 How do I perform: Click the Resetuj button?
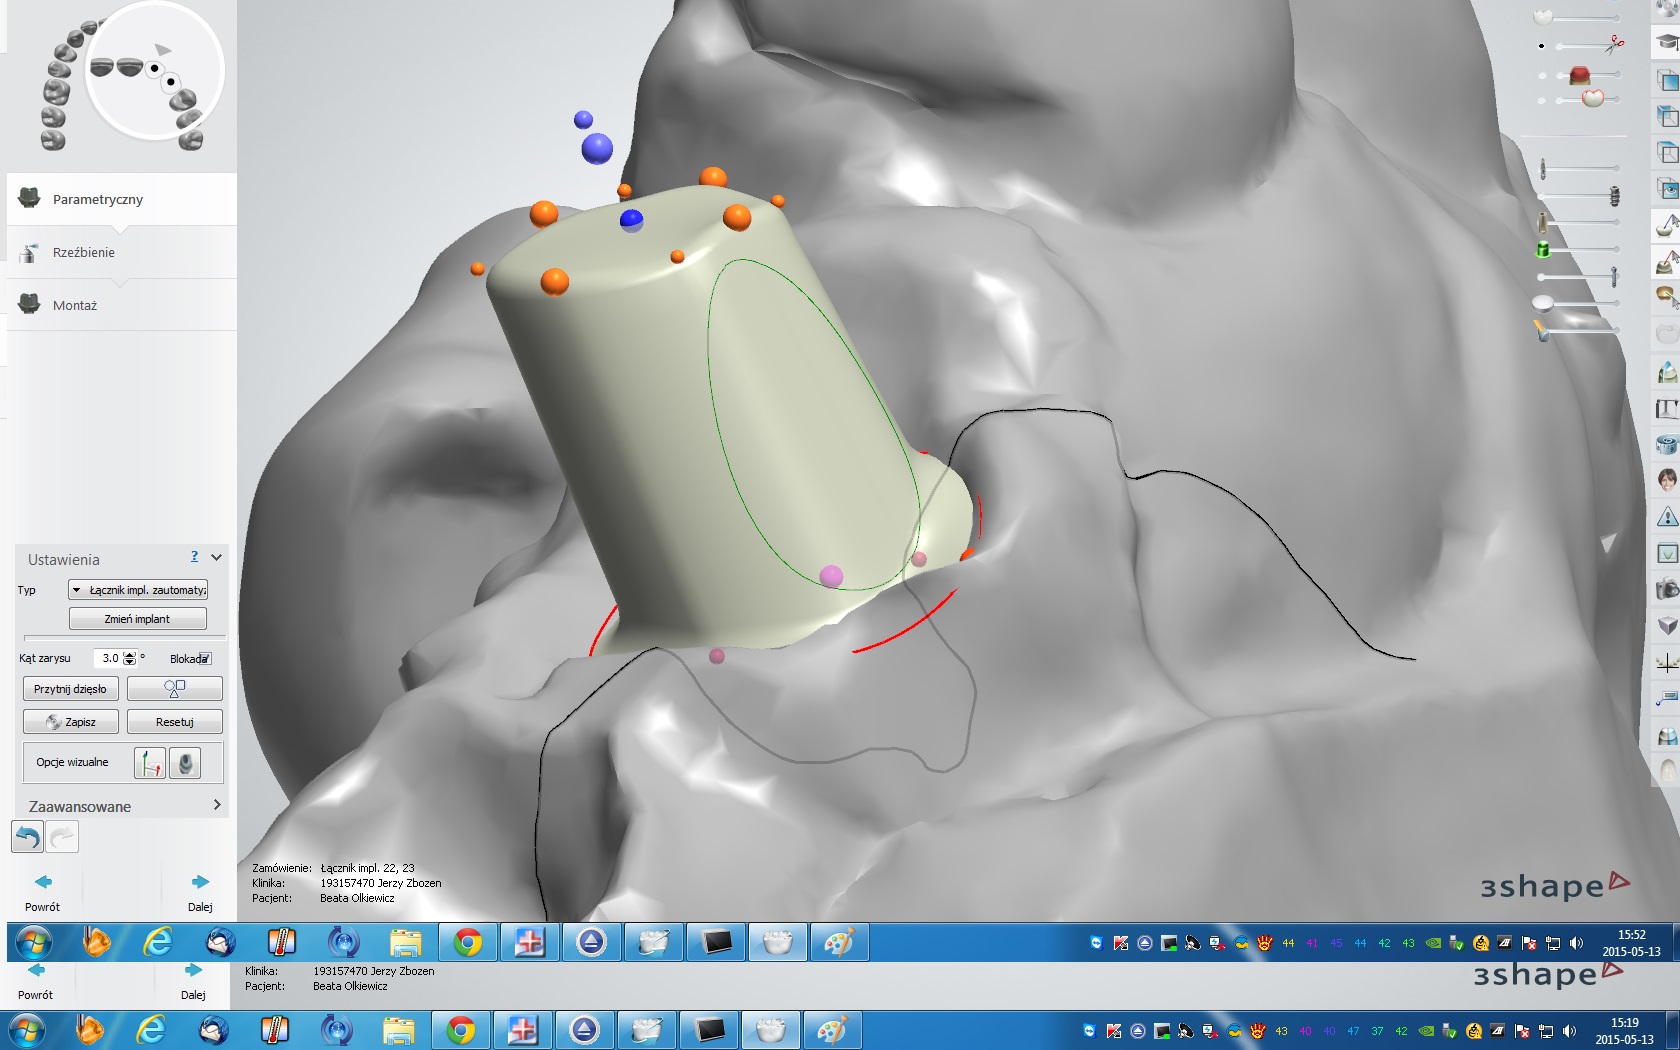175,722
